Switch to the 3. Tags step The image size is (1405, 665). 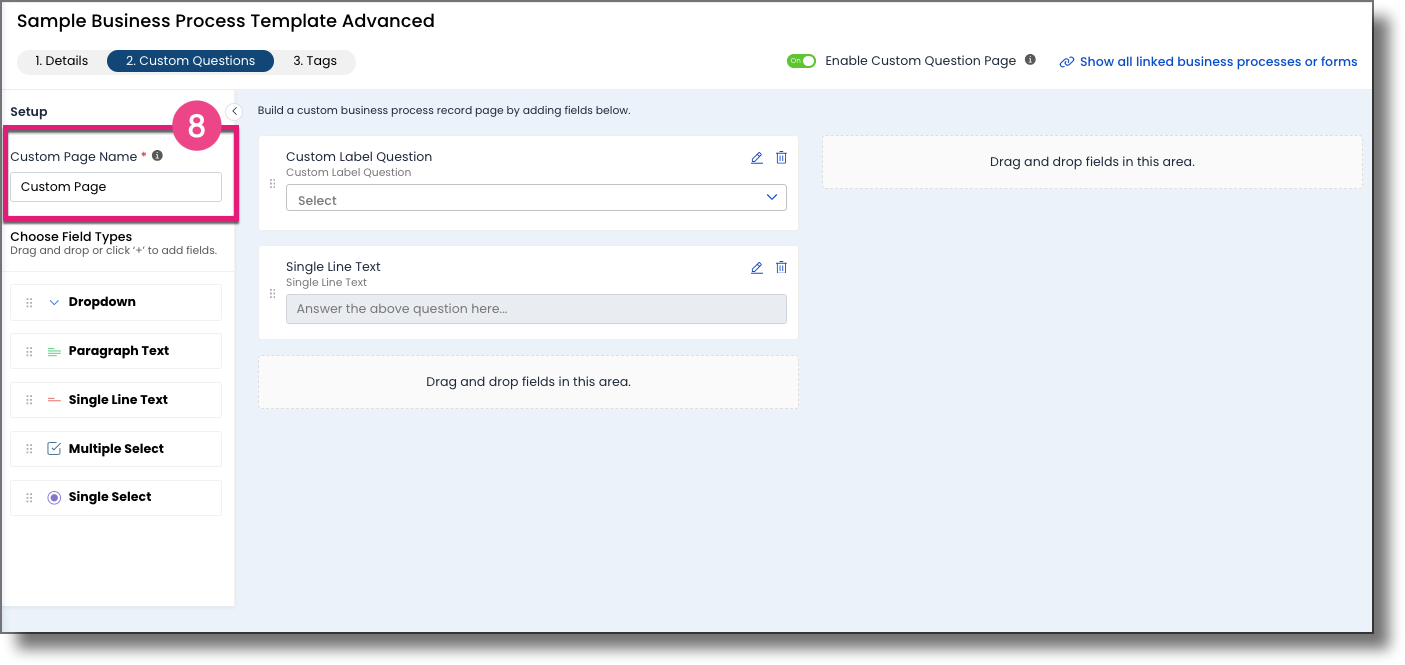315,61
